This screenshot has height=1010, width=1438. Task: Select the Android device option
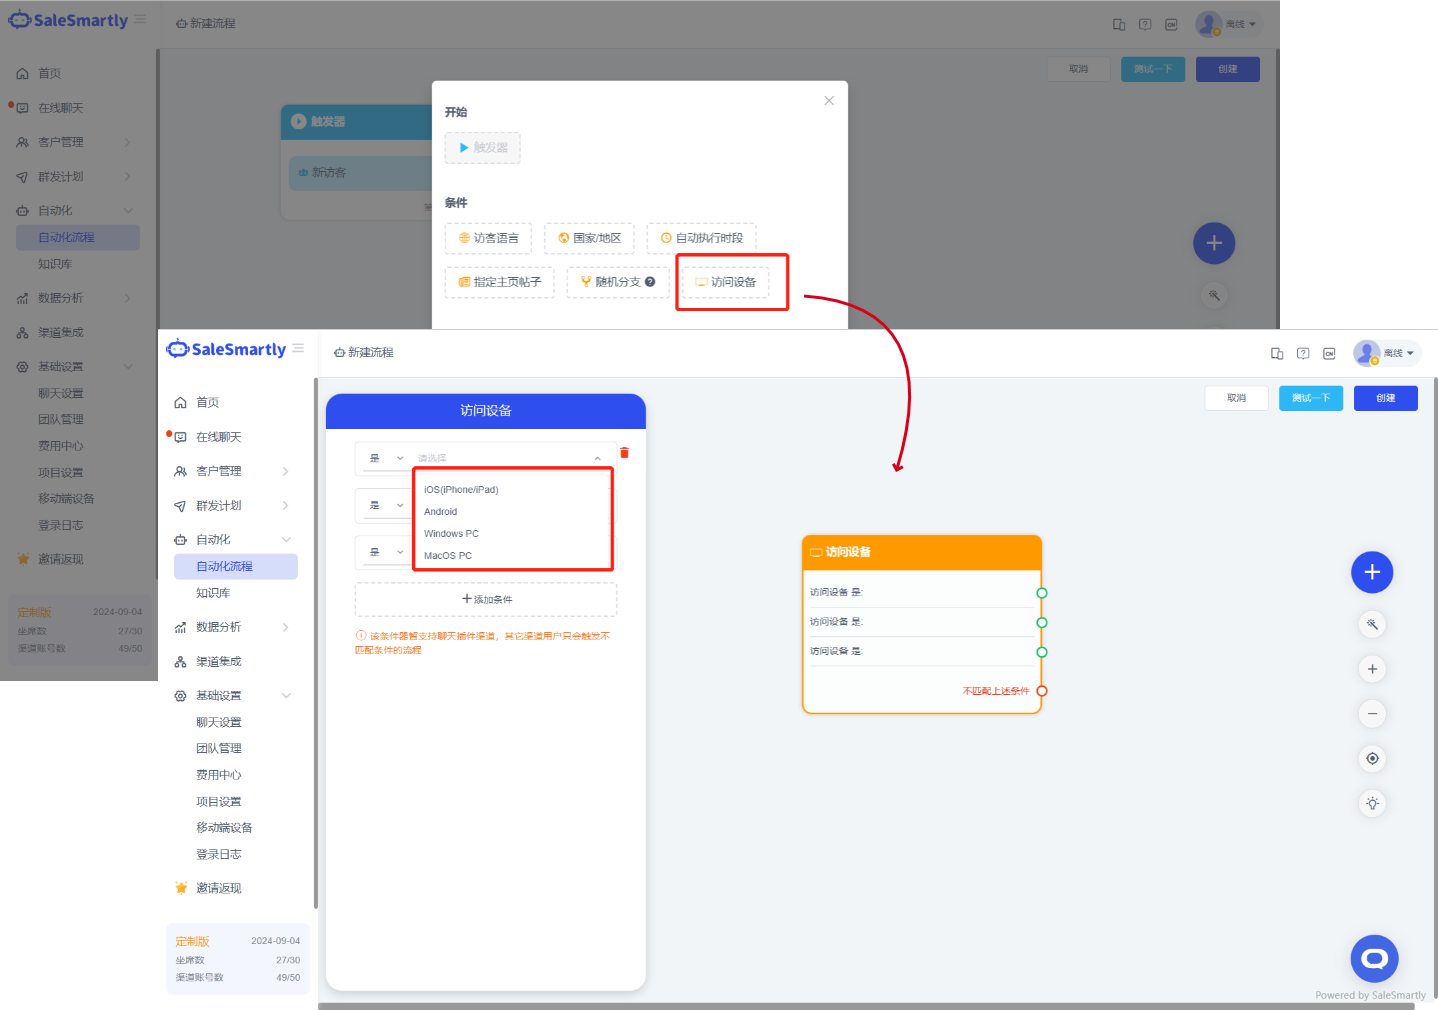pyautogui.click(x=441, y=512)
